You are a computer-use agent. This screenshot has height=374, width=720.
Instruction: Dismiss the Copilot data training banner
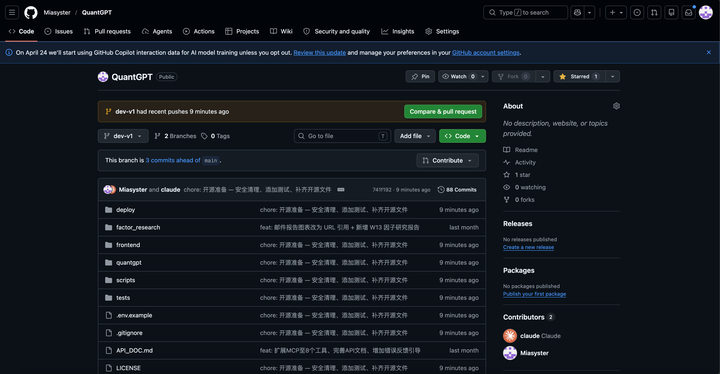(709, 52)
